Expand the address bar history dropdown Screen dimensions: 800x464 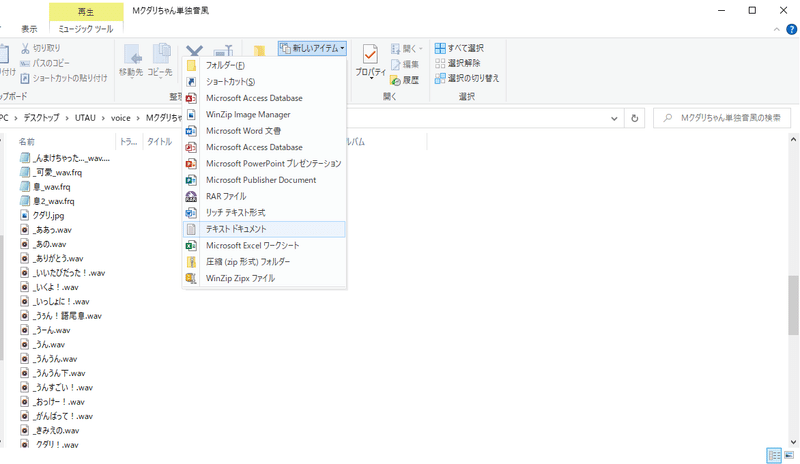(614, 118)
